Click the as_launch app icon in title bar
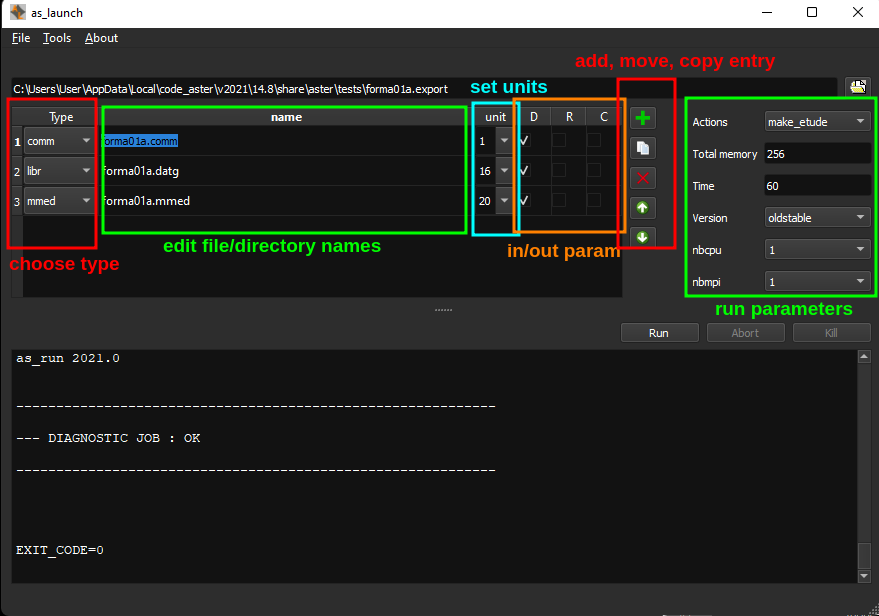The width and height of the screenshot is (879, 616). click(18, 13)
